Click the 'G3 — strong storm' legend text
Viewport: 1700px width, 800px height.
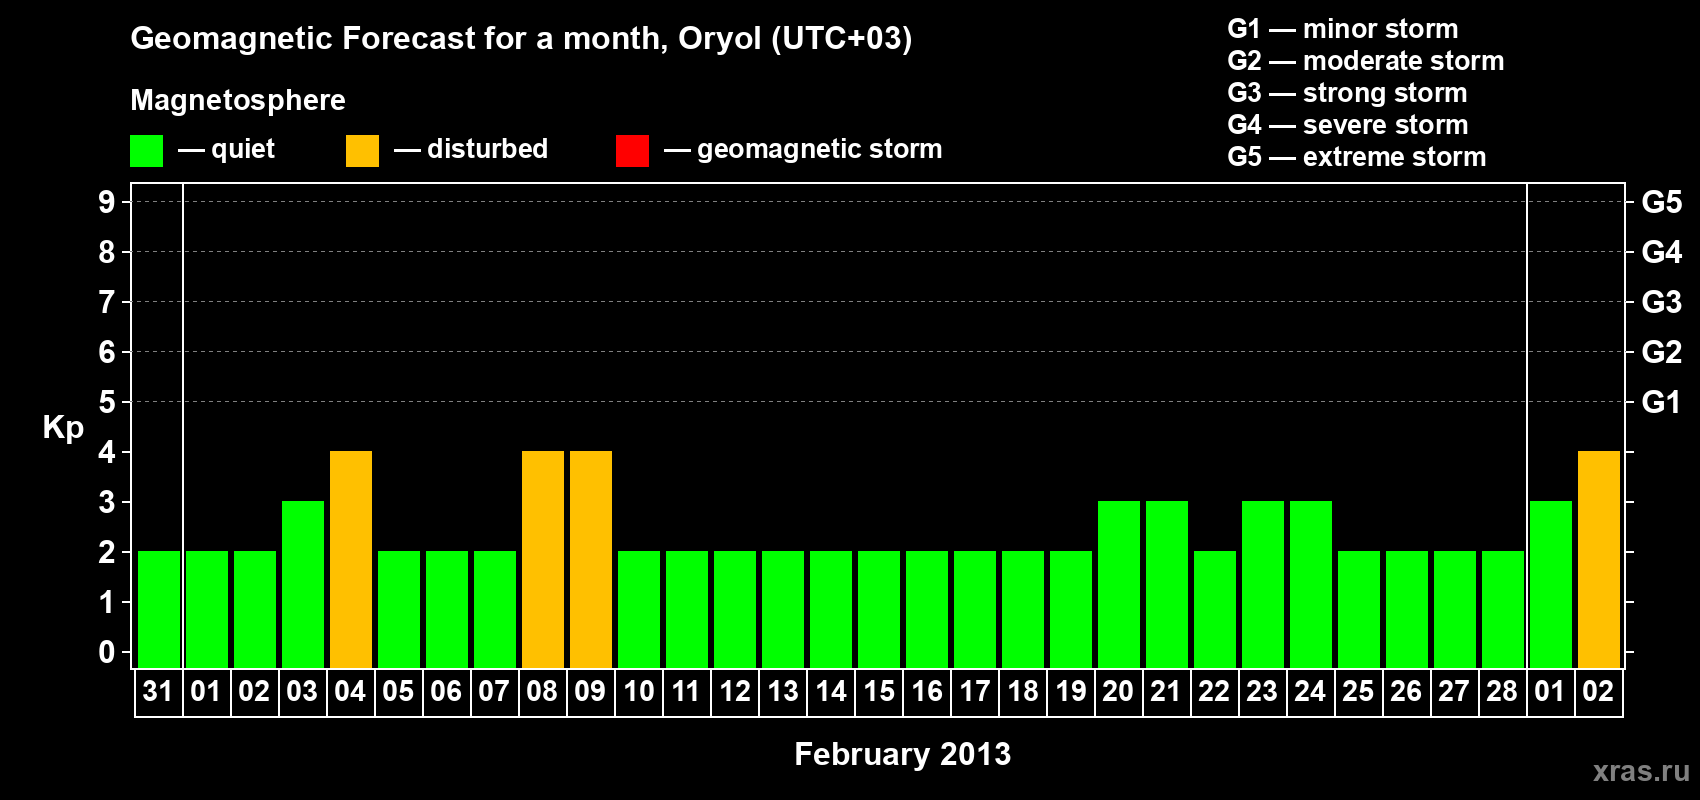(1347, 93)
